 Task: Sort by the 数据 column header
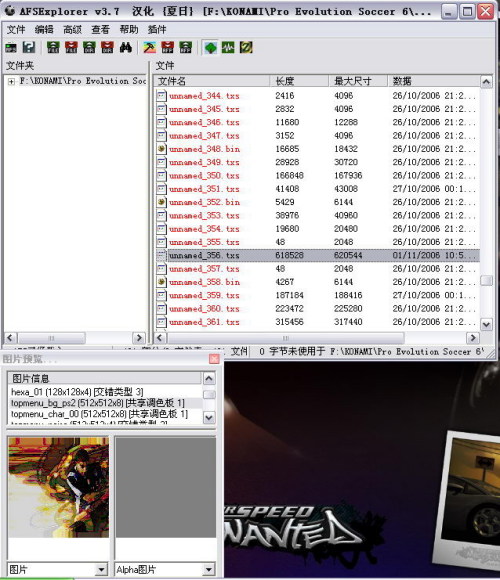click(434, 81)
